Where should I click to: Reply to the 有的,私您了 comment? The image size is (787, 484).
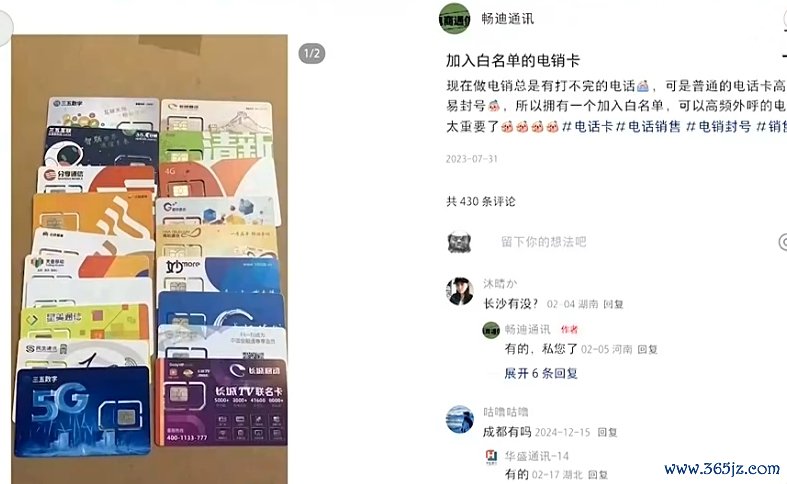(x=647, y=349)
